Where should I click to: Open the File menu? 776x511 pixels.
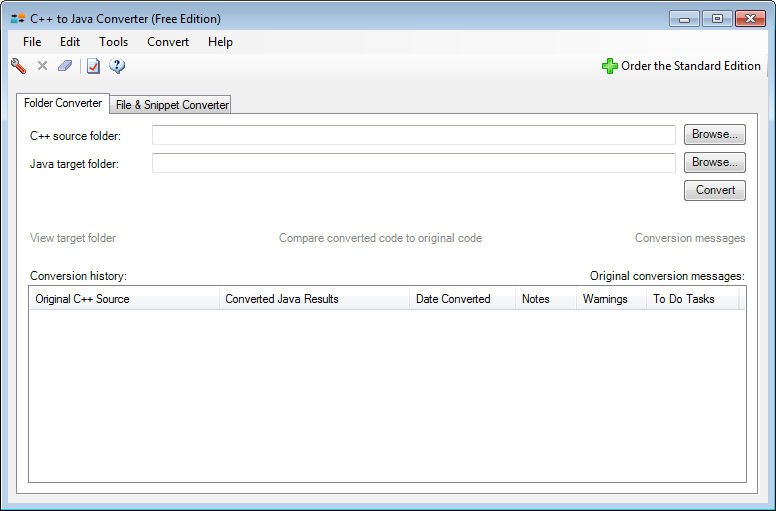tap(32, 42)
